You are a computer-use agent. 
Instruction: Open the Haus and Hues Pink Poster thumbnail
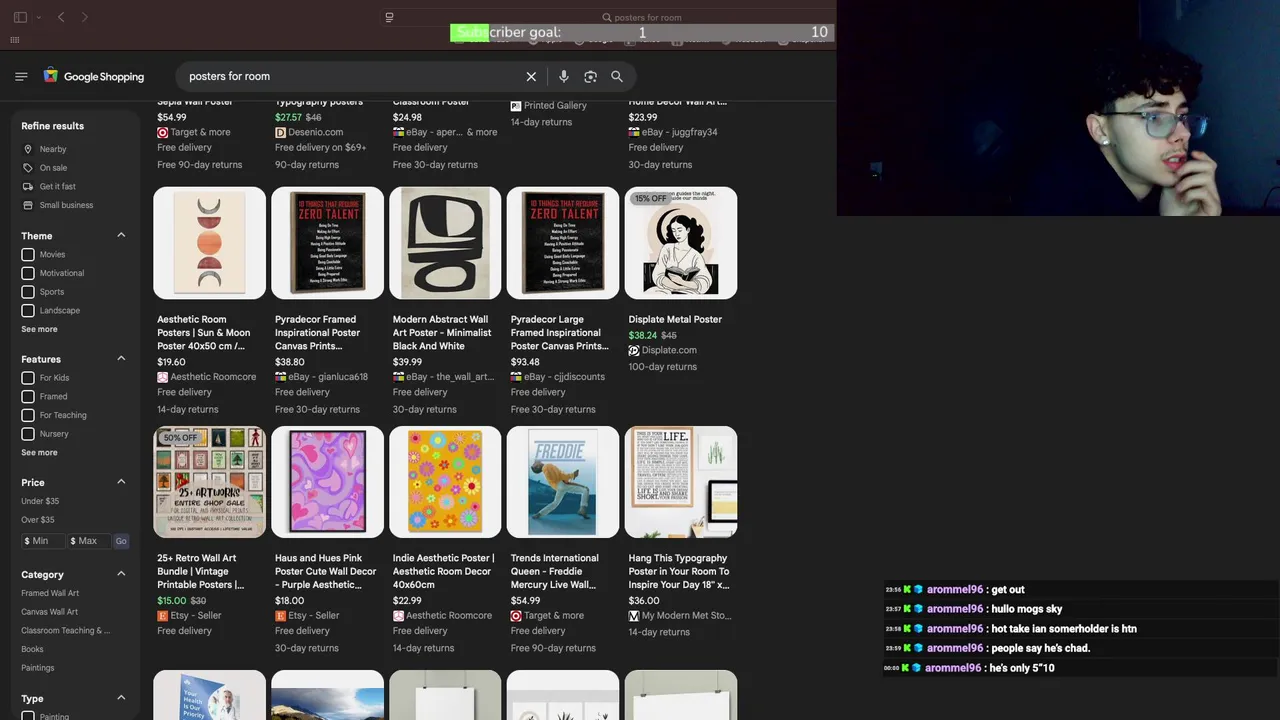[x=327, y=482]
